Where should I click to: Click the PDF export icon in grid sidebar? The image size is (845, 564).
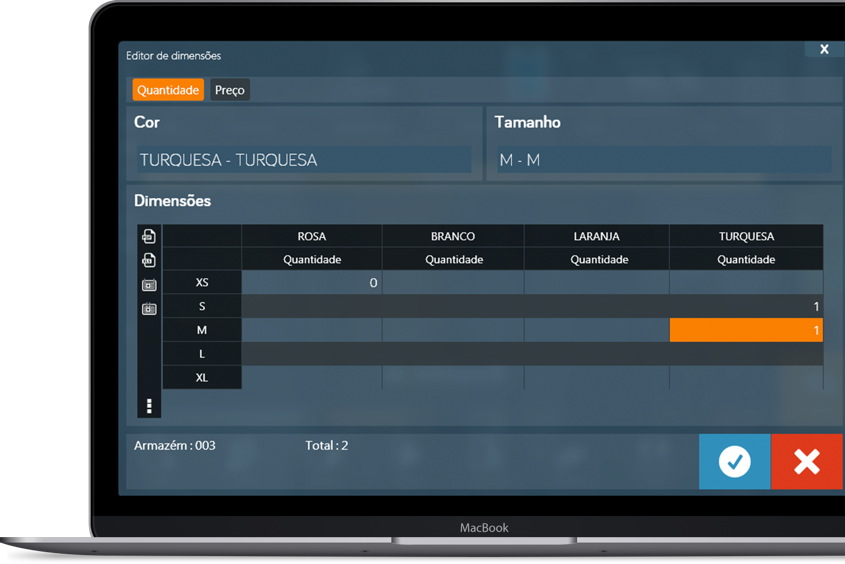(149, 237)
